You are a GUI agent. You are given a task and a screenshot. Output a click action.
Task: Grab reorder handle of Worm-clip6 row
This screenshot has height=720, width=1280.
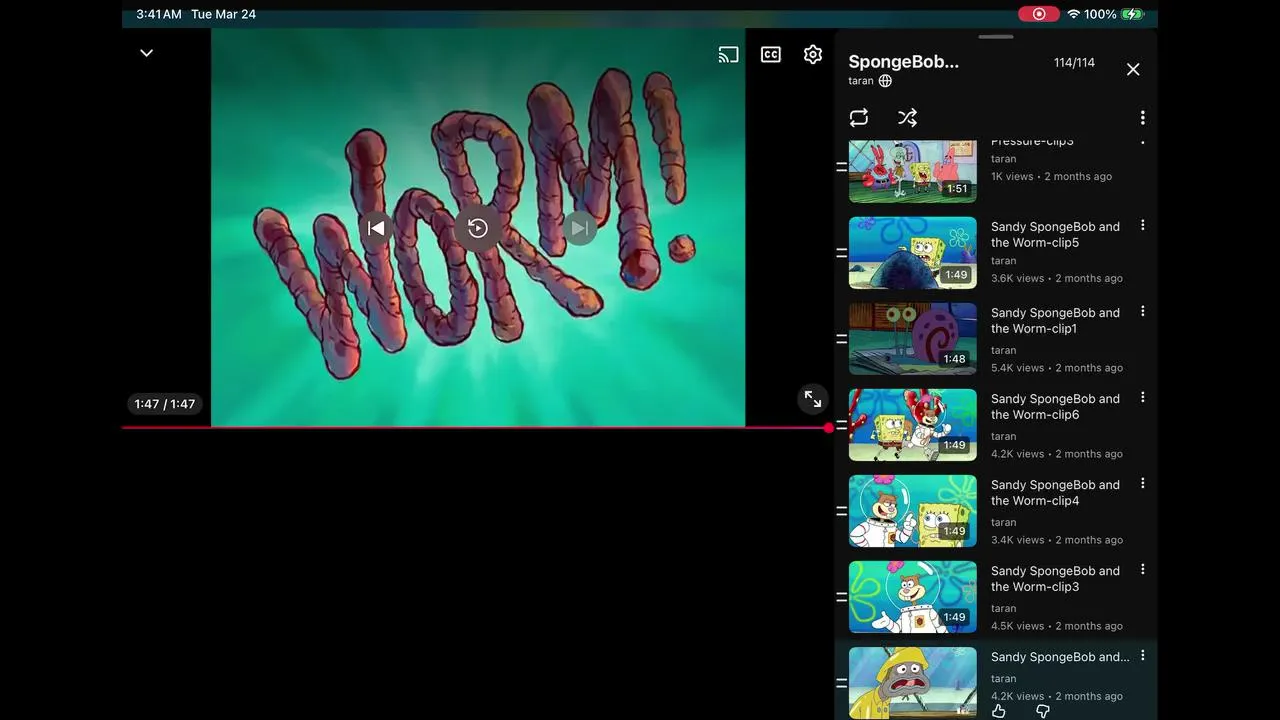842,425
